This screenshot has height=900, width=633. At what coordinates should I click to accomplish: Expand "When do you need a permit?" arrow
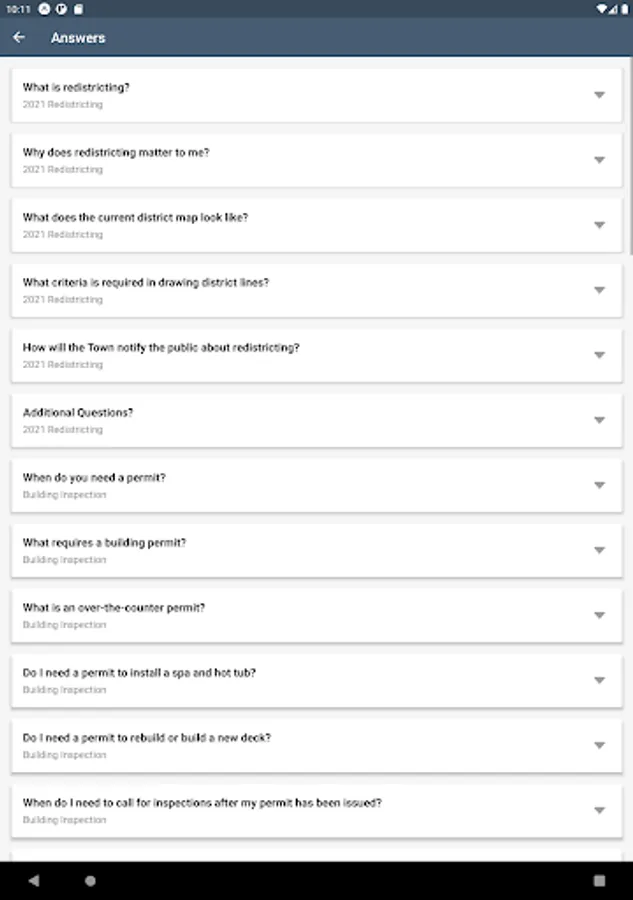pyautogui.click(x=599, y=485)
